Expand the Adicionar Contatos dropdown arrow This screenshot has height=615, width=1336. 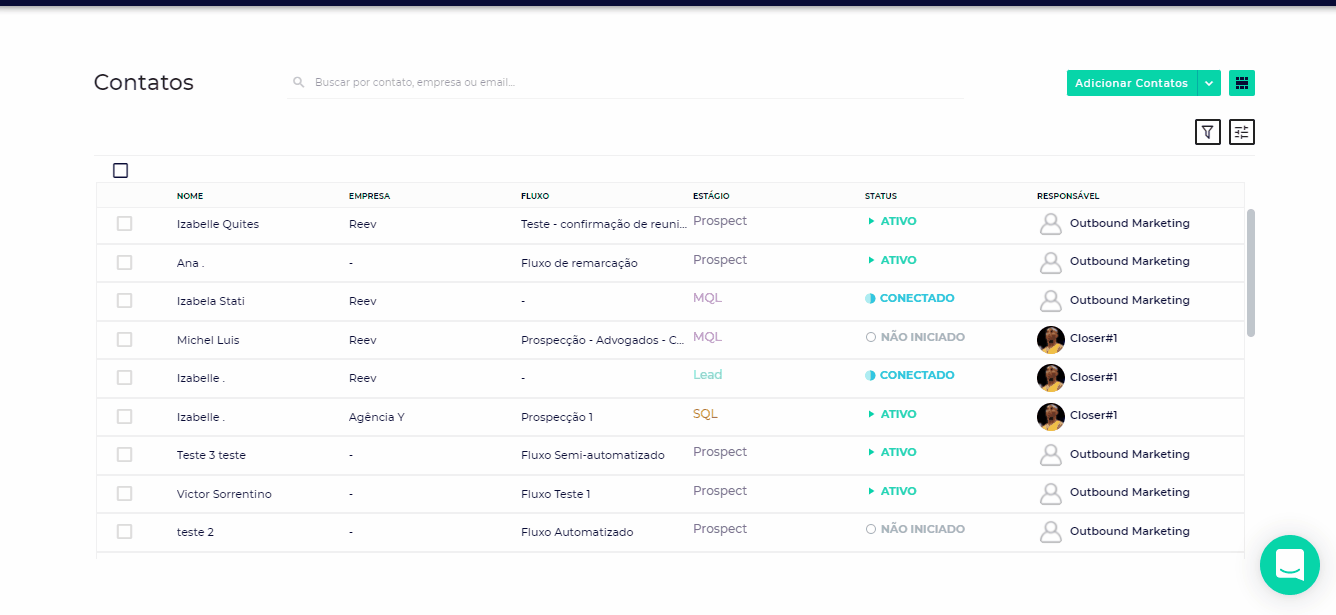point(1209,83)
